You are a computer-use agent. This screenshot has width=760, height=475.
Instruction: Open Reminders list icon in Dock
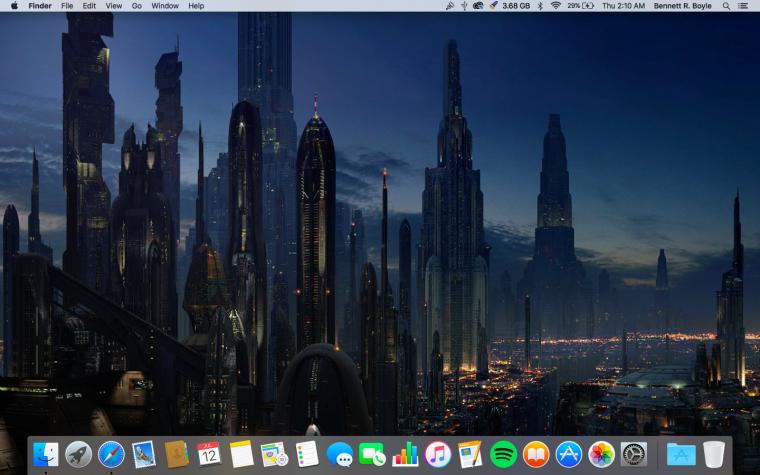click(x=307, y=454)
